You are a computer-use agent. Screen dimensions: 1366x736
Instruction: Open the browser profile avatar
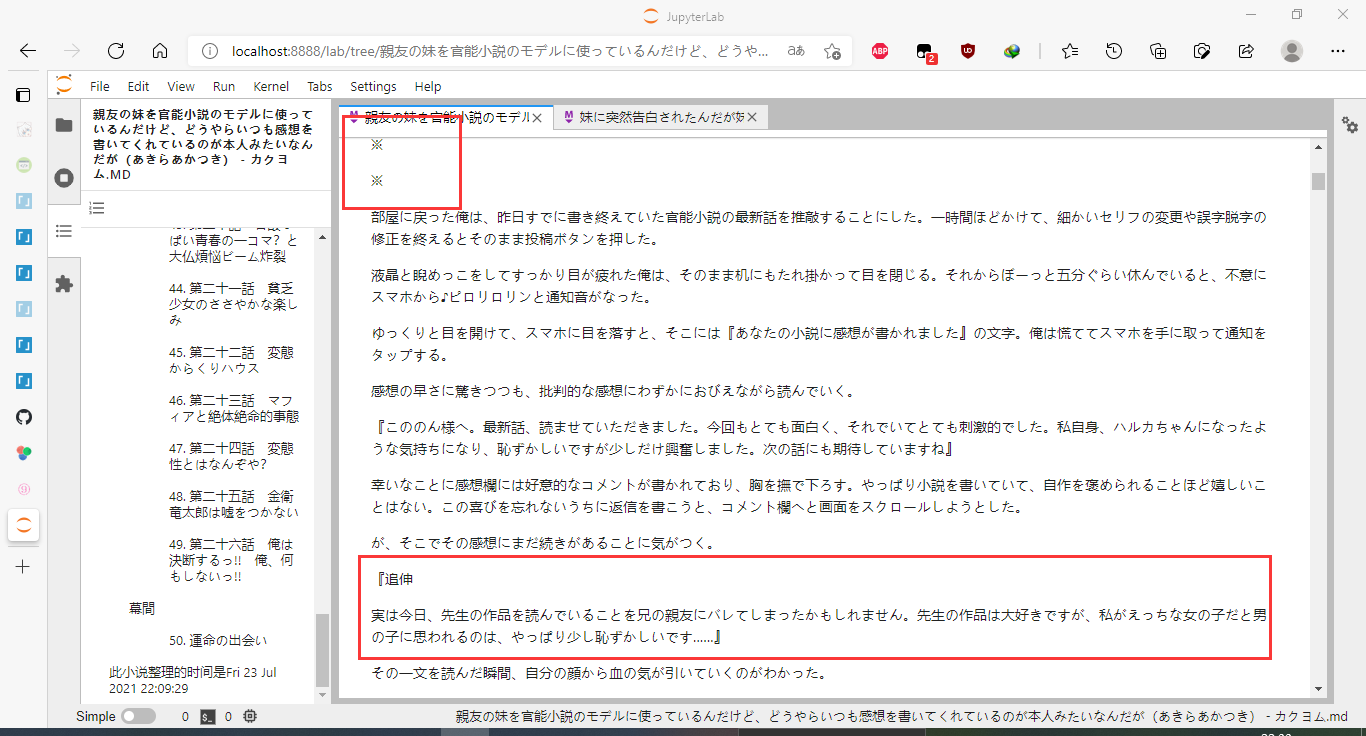point(1292,51)
